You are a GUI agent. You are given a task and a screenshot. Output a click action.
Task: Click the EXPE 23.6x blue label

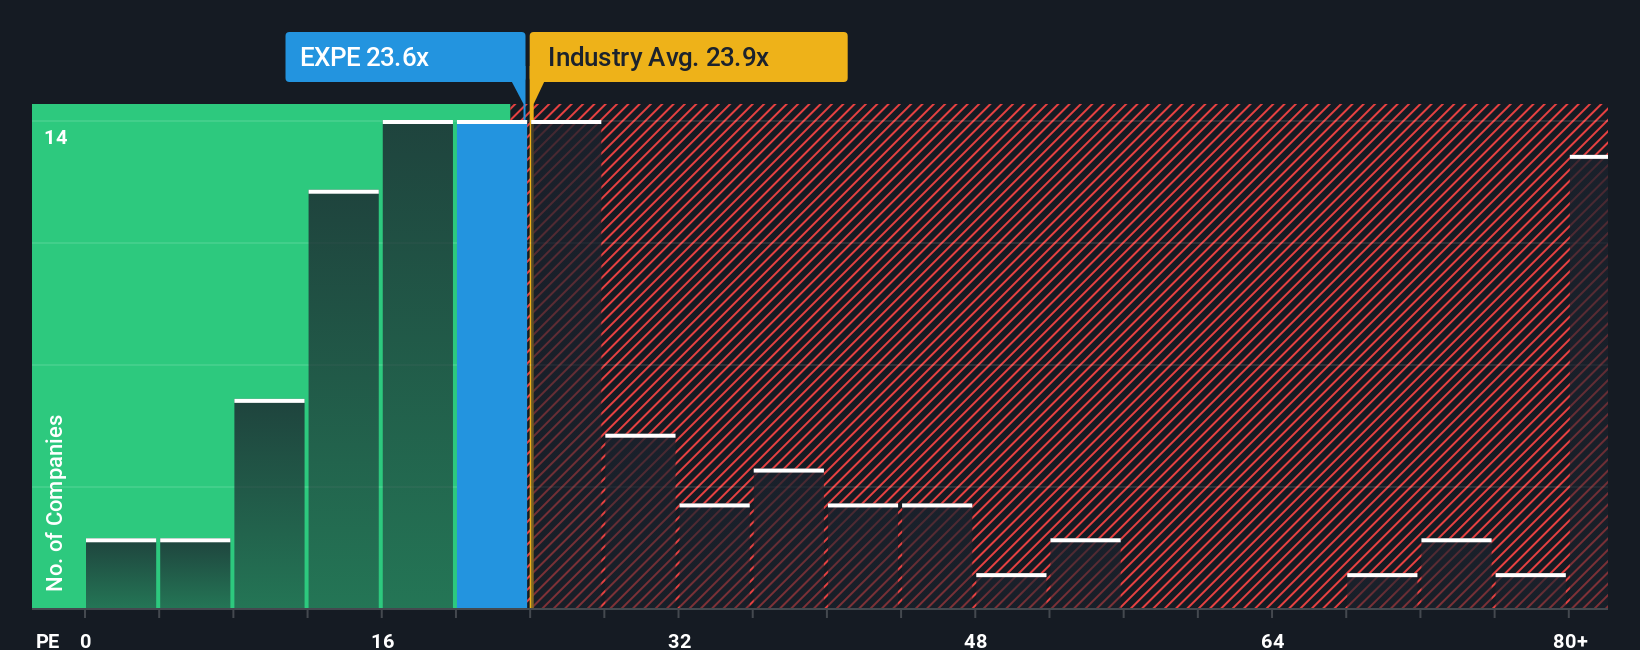(x=405, y=57)
